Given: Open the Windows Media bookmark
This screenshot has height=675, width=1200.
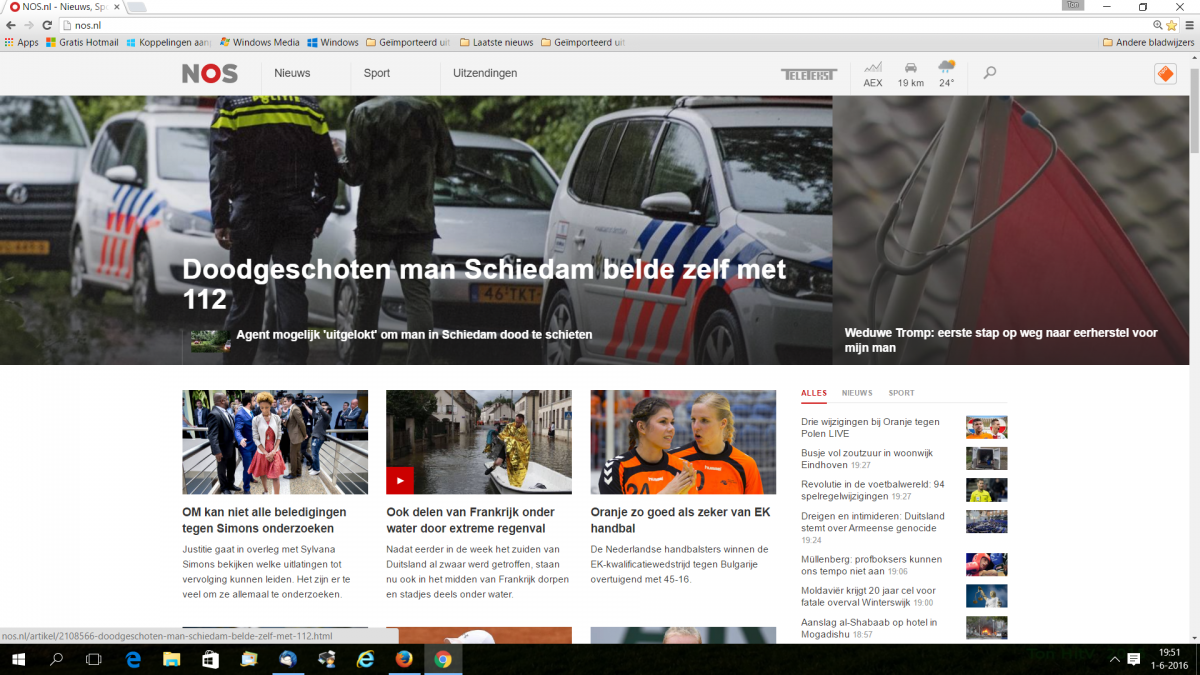Looking at the screenshot, I should 260,42.
